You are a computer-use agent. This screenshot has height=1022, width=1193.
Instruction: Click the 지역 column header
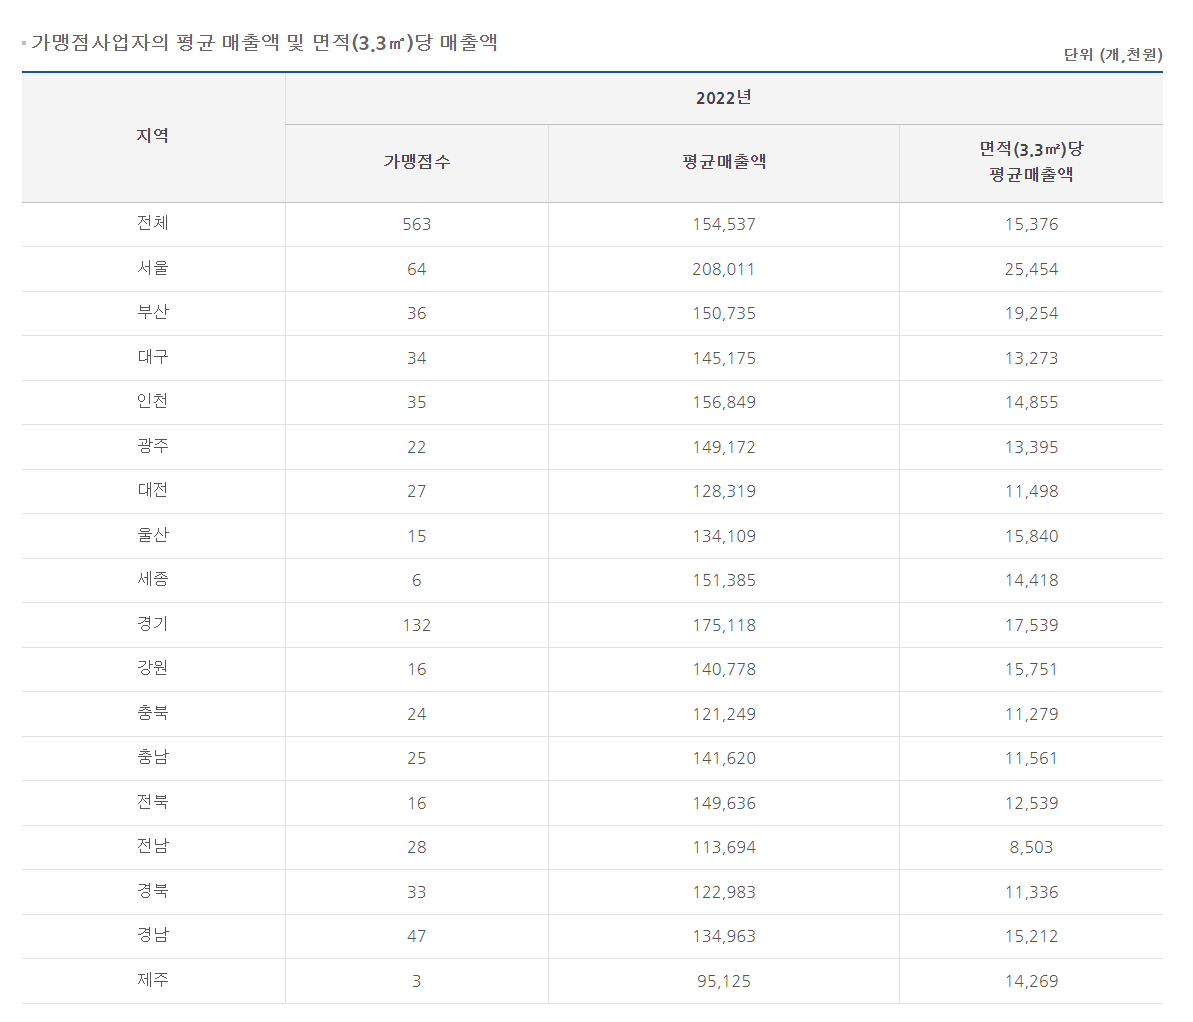coord(153,136)
